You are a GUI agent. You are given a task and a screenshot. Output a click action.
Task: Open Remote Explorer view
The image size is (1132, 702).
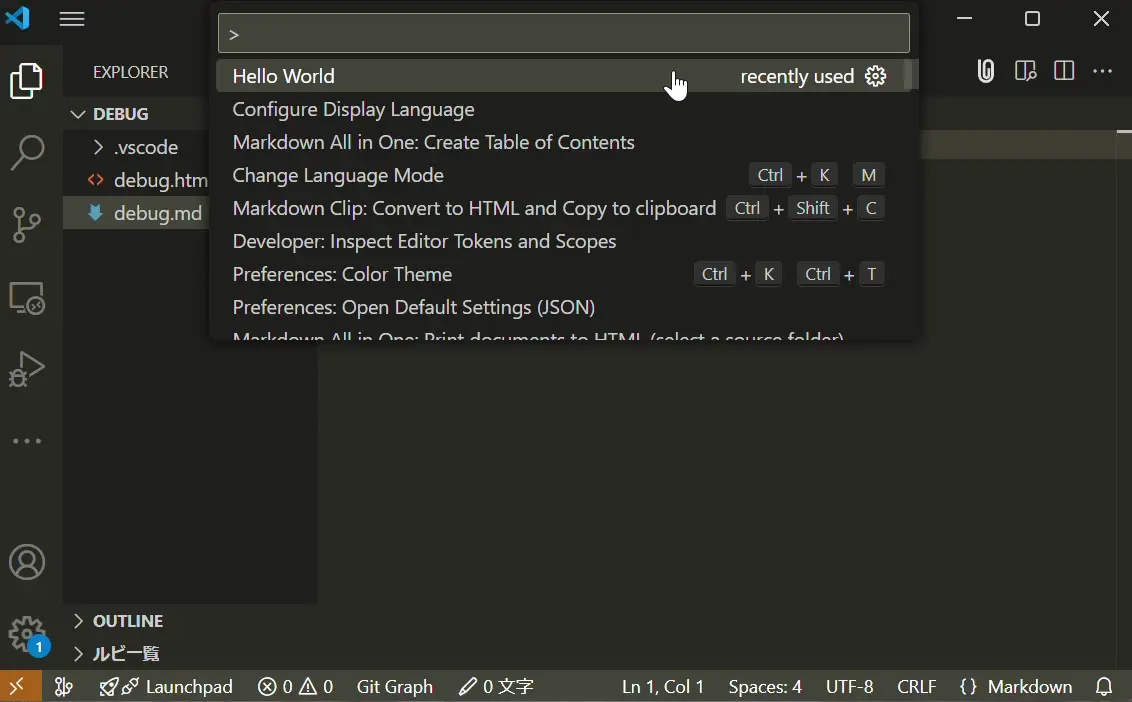click(x=27, y=298)
